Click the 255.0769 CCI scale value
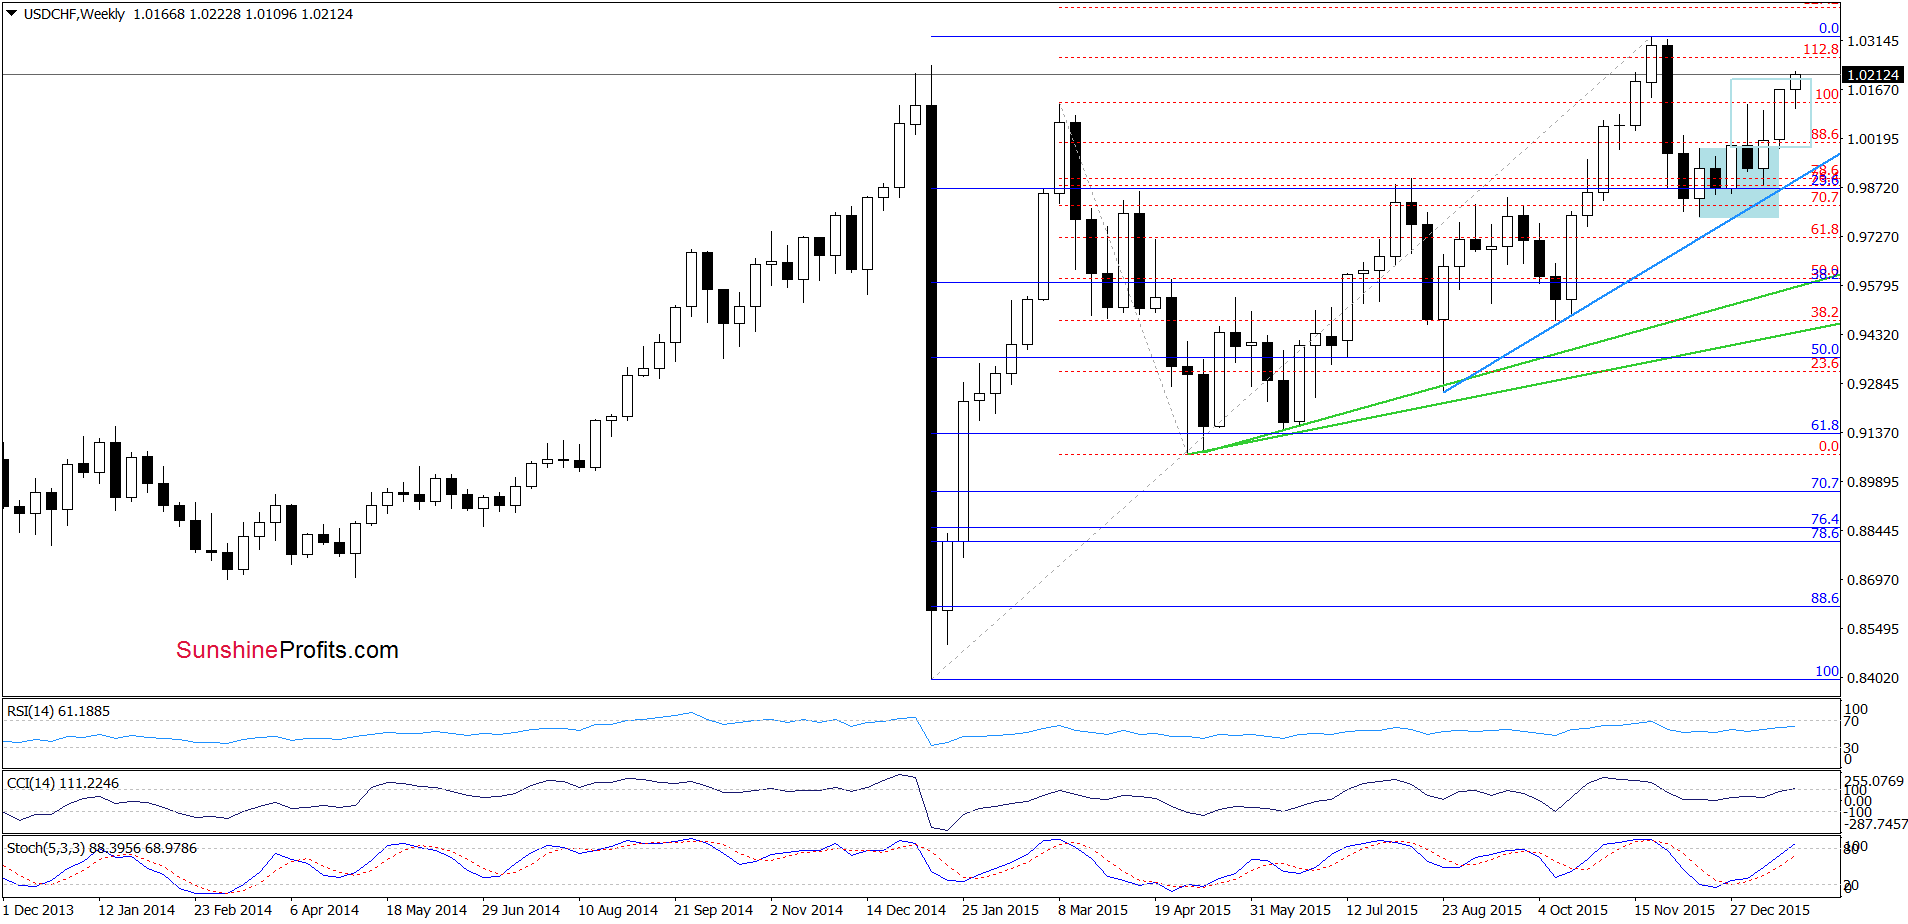Image resolution: width=1908 pixels, height=924 pixels. [x=1874, y=780]
